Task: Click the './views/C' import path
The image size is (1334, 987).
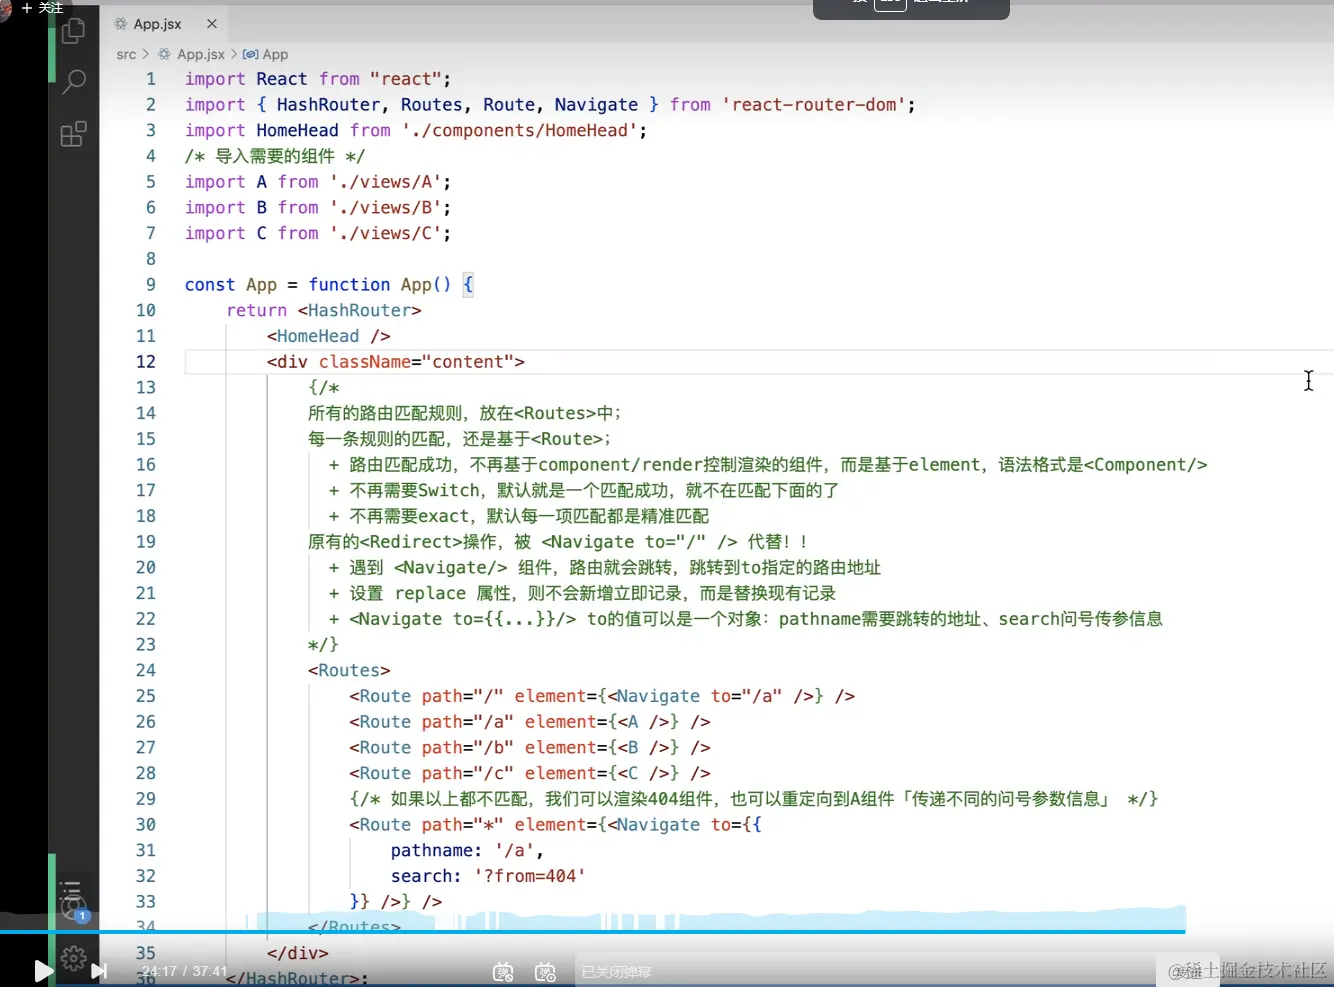Action: 385,234
